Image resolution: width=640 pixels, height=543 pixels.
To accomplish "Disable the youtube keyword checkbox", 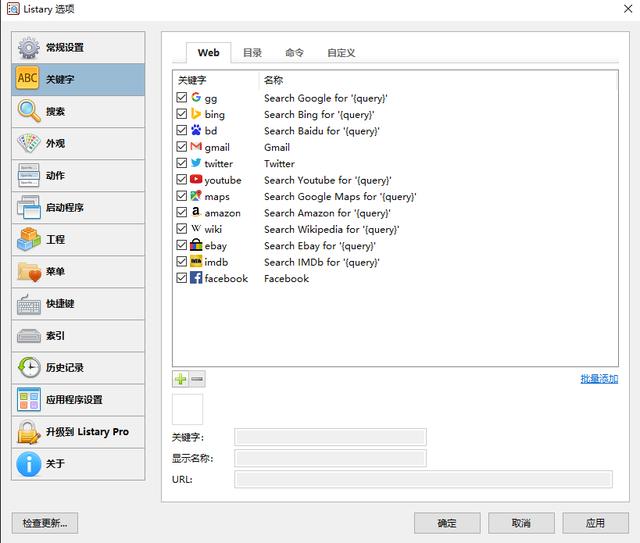I will 182,179.
